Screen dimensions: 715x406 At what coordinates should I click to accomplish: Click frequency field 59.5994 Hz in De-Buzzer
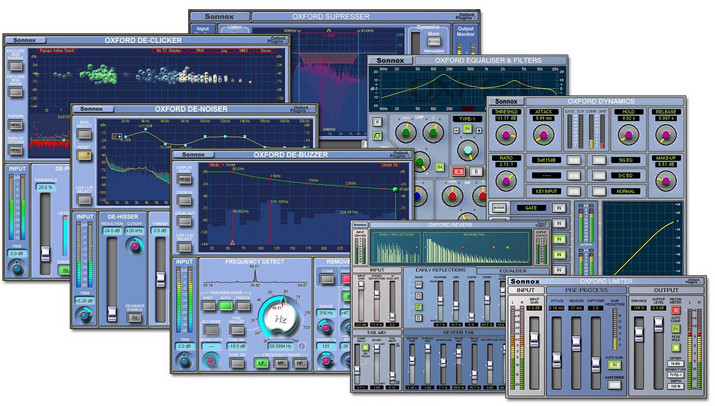click(x=280, y=346)
